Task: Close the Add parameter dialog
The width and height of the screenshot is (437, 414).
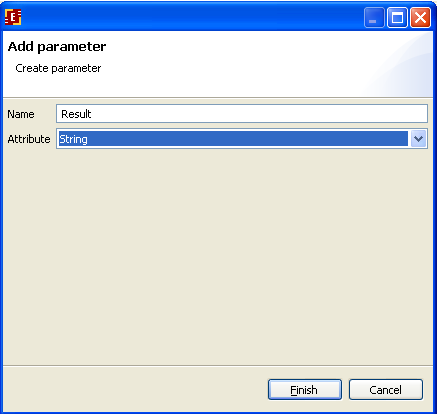Action: tap(420, 18)
